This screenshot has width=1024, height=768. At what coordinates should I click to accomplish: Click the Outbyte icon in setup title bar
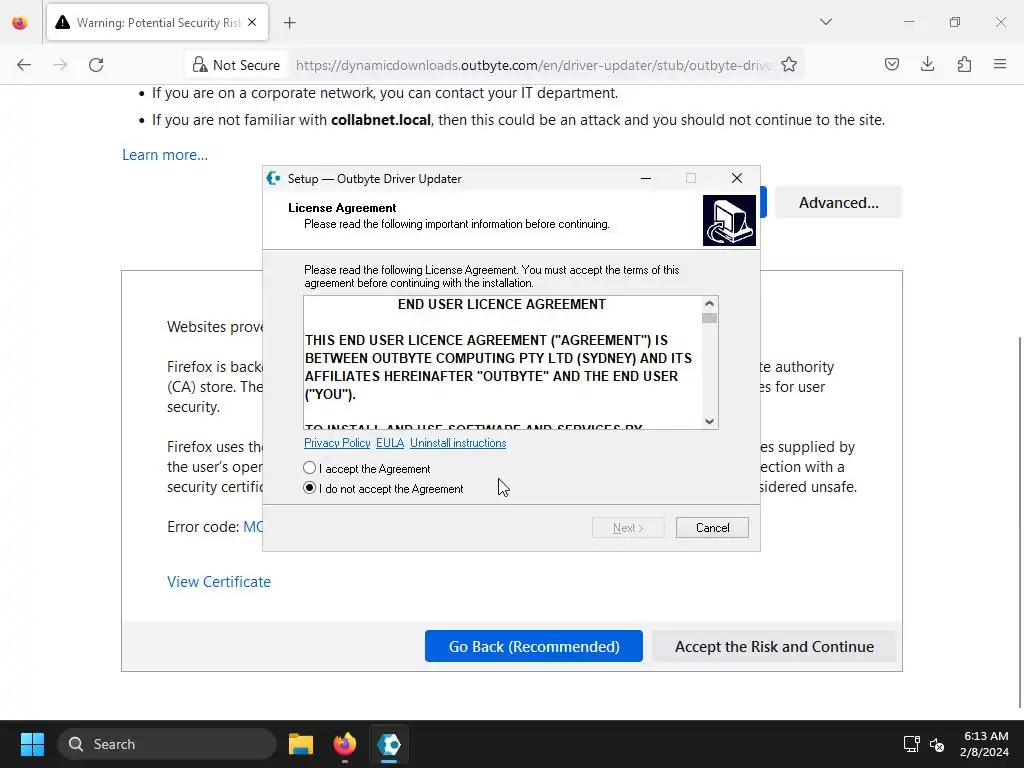pyautogui.click(x=274, y=178)
